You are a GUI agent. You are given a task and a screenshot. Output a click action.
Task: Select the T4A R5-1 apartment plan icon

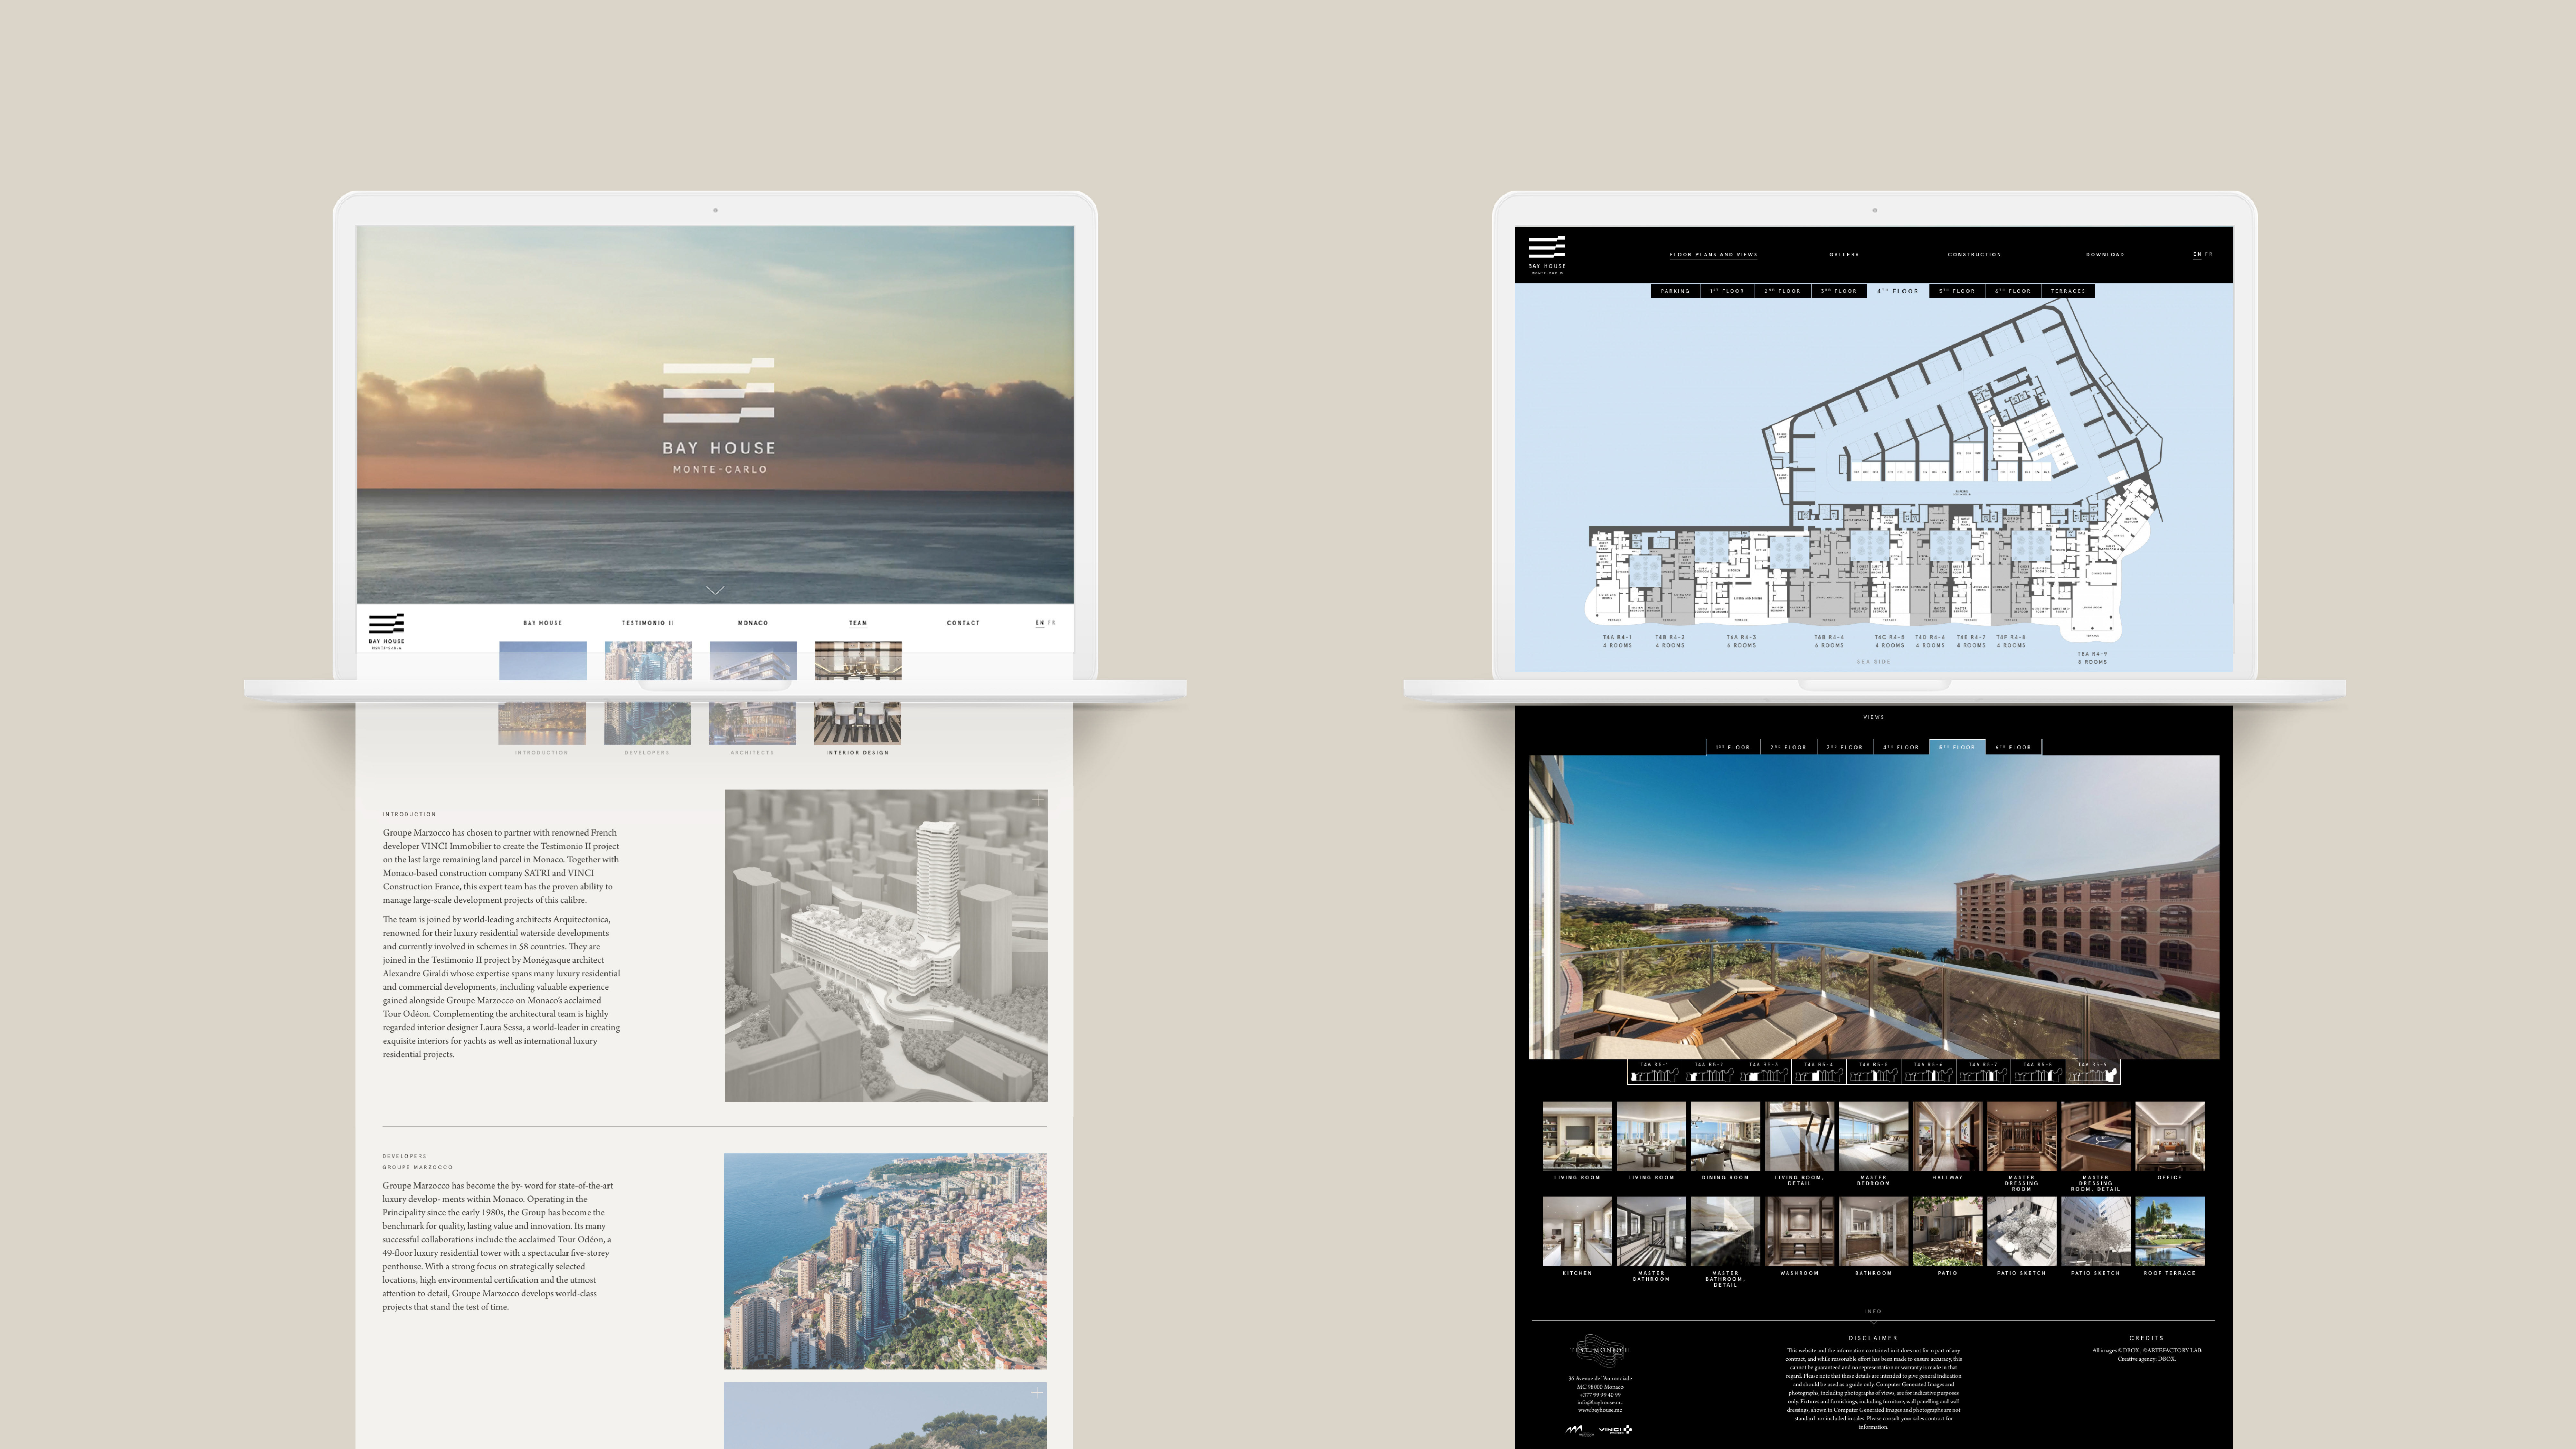(x=1654, y=1072)
